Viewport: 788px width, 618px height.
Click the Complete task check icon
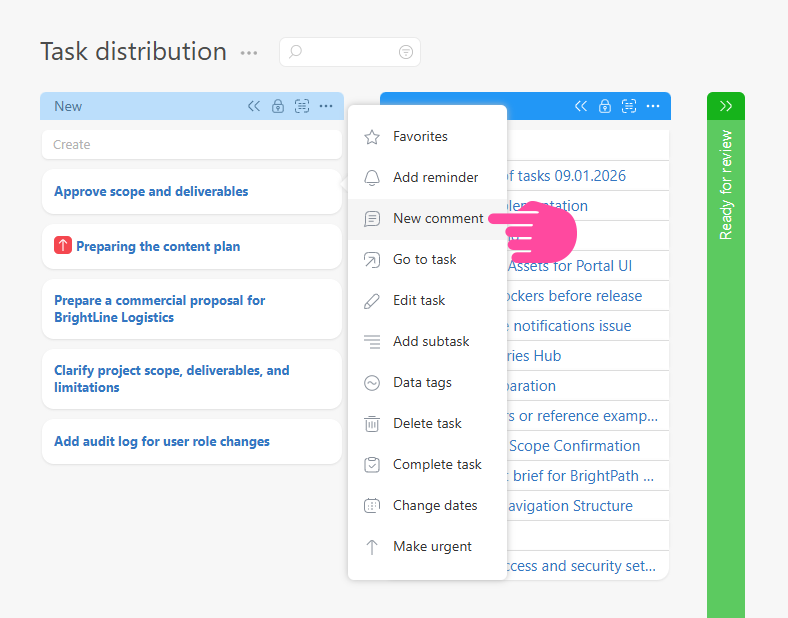tap(372, 465)
